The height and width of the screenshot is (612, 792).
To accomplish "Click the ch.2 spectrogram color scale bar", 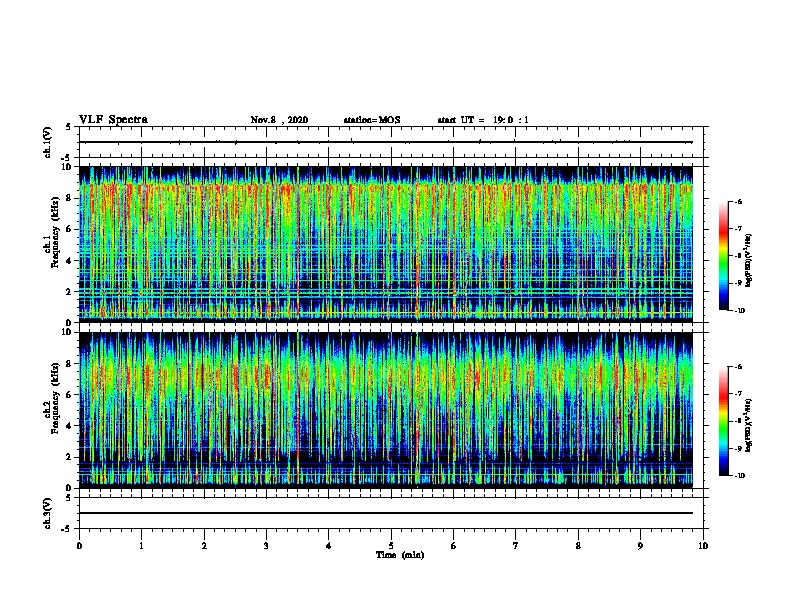I will tap(724, 421).
